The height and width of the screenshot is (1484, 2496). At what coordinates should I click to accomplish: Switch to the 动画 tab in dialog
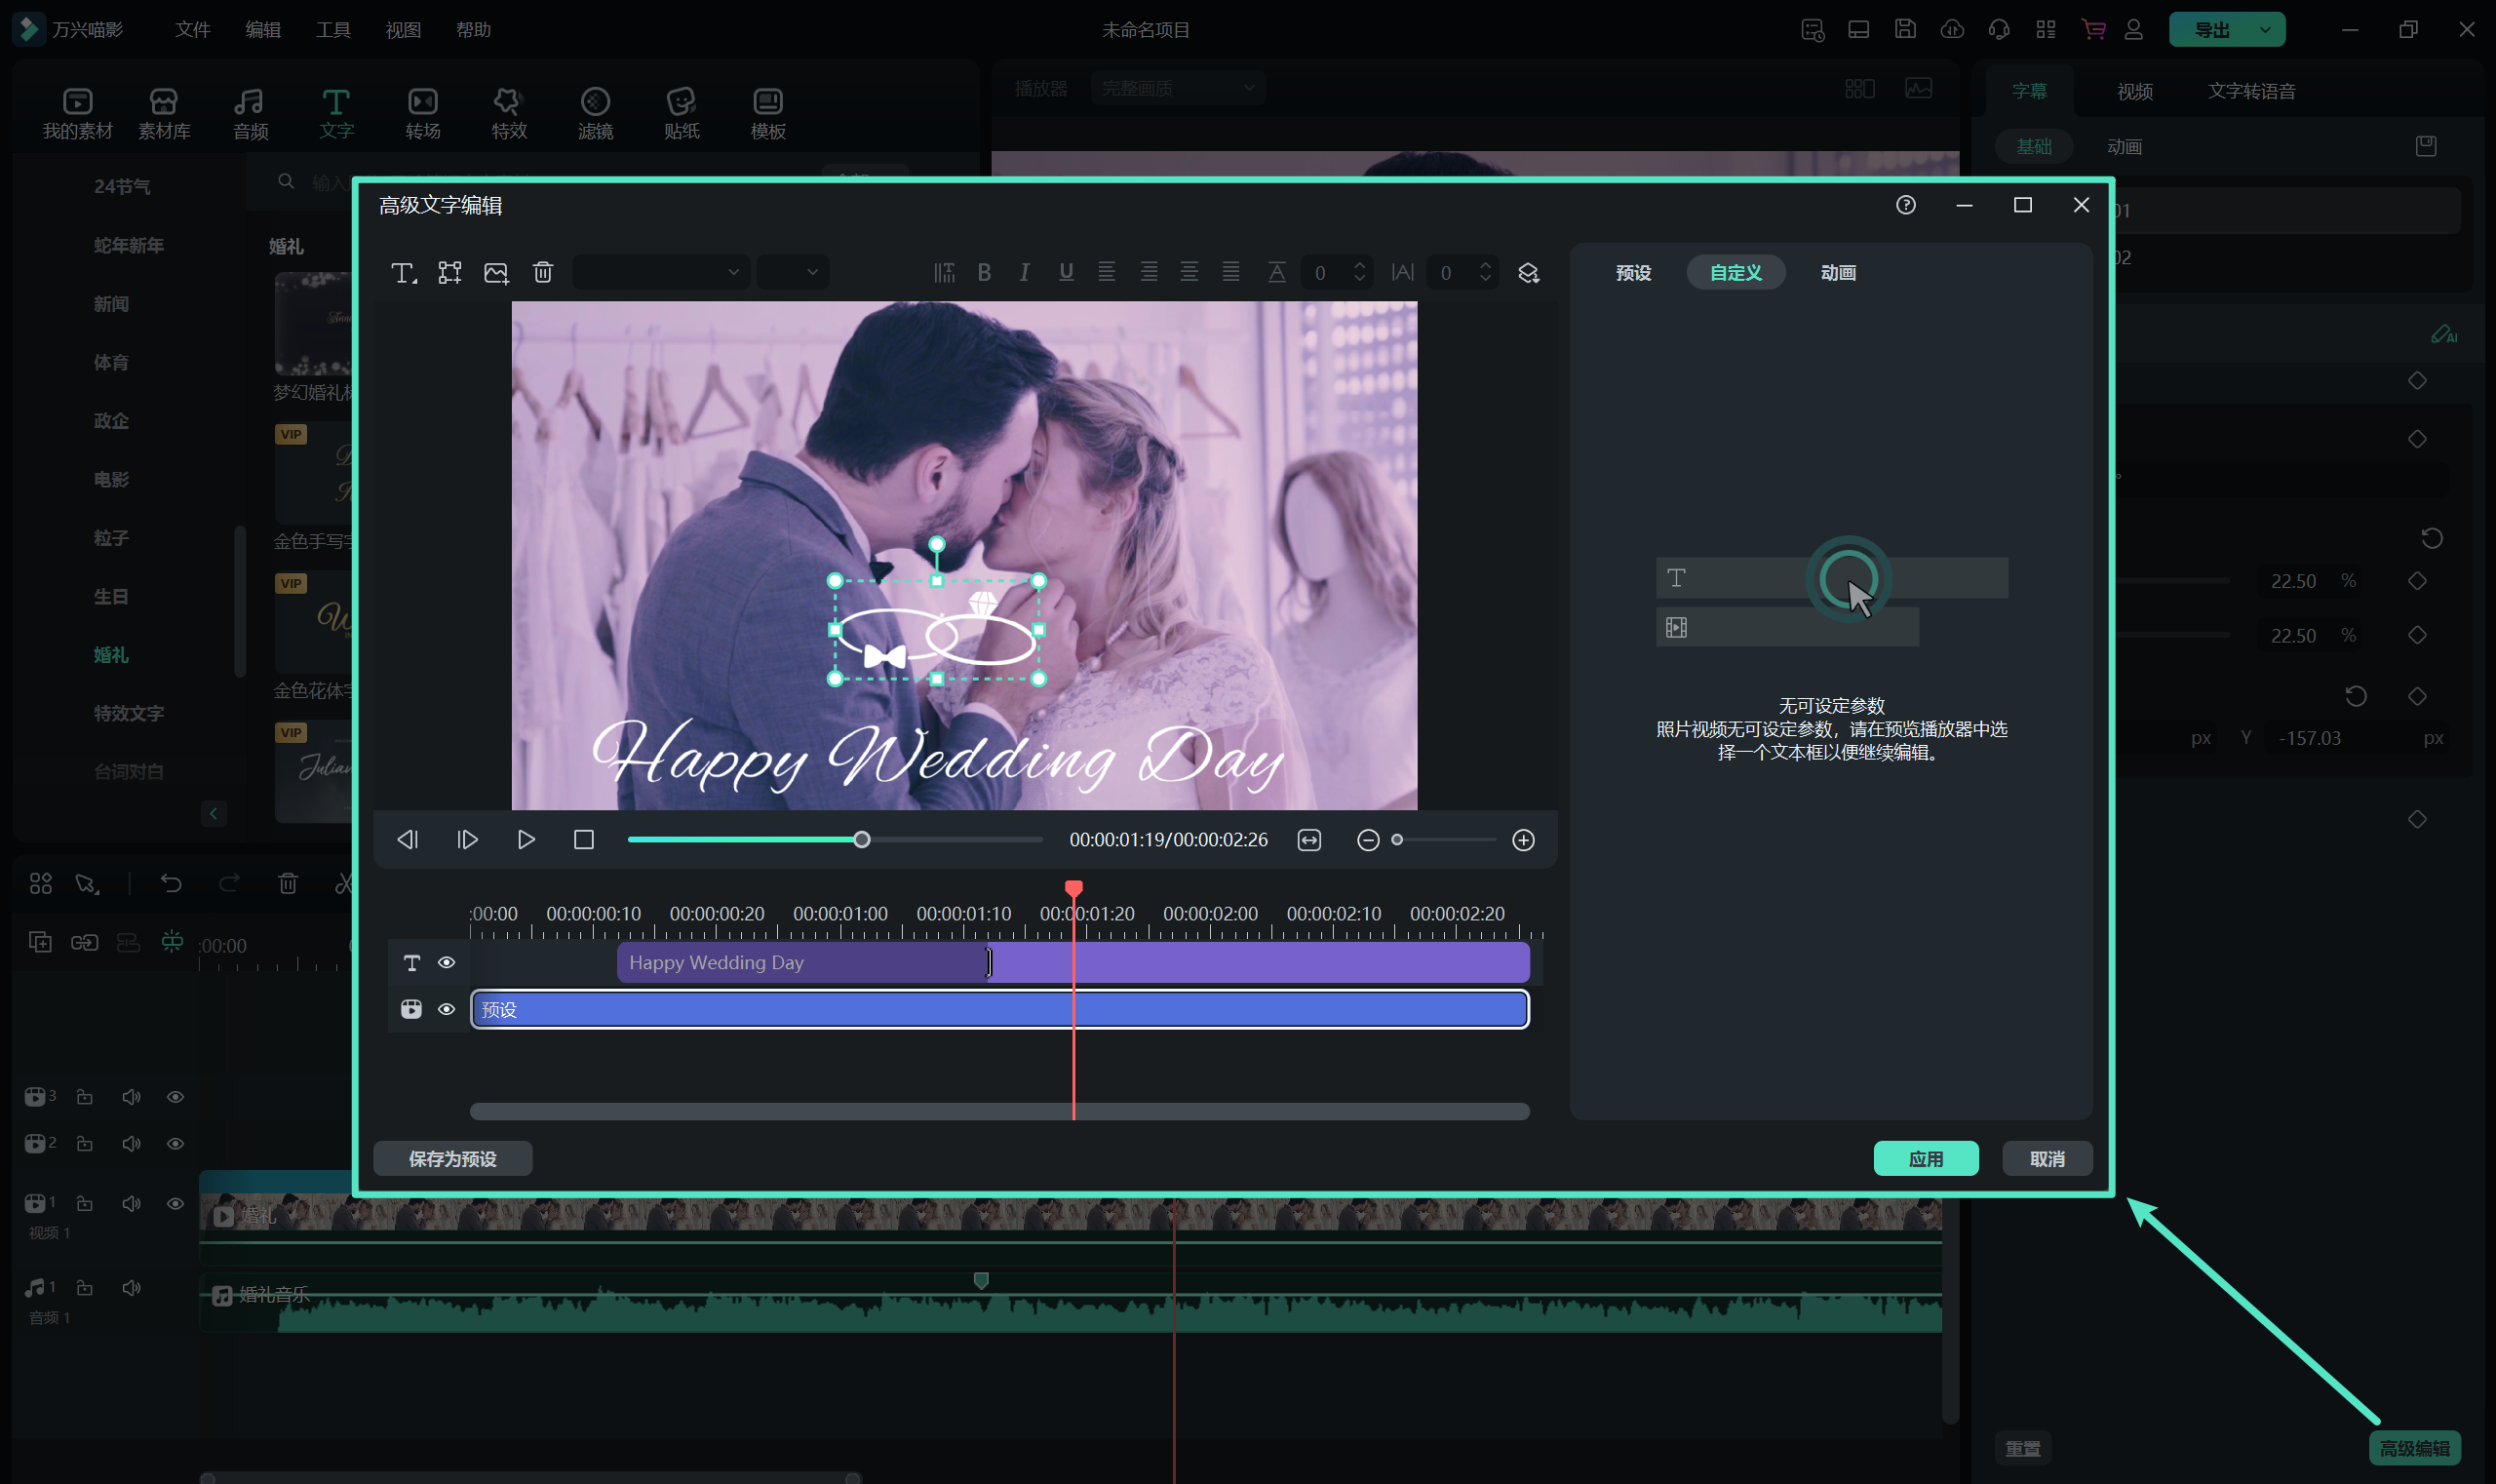click(x=1837, y=273)
